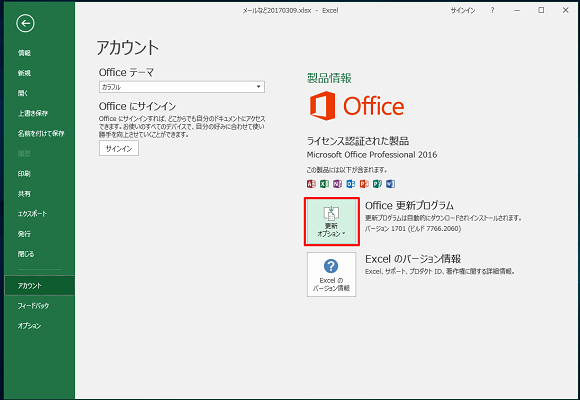Select the アカウント sidebar item
580x400 pixels.
point(40,286)
